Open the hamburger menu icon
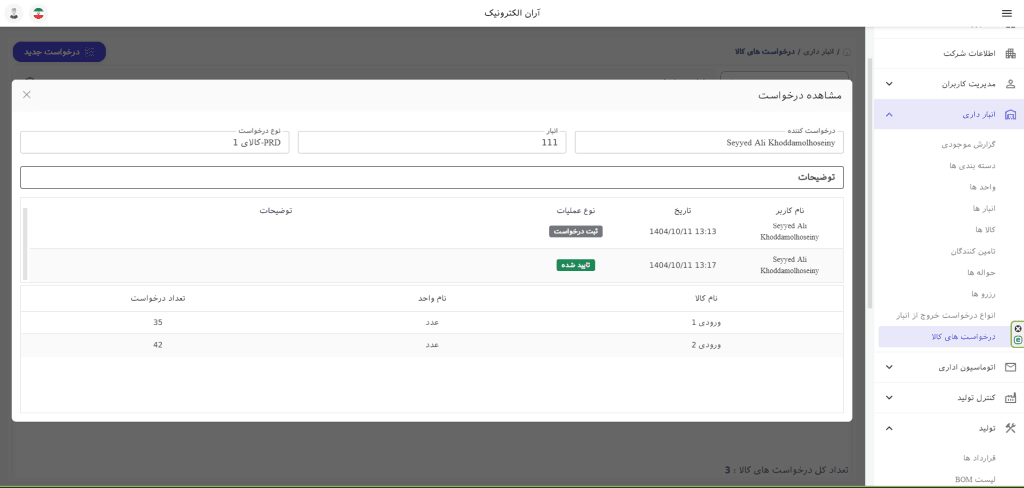The height and width of the screenshot is (488, 1024). tap(1005, 13)
